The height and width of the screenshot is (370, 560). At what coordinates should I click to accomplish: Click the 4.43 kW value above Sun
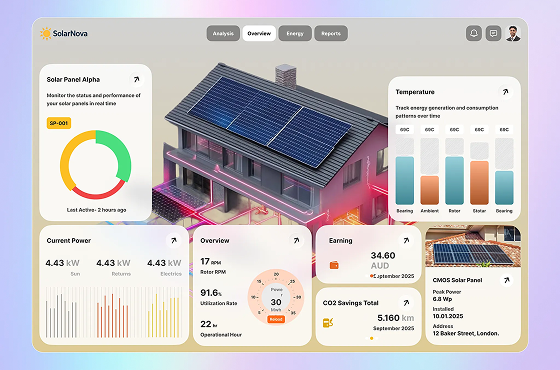pos(62,263)
